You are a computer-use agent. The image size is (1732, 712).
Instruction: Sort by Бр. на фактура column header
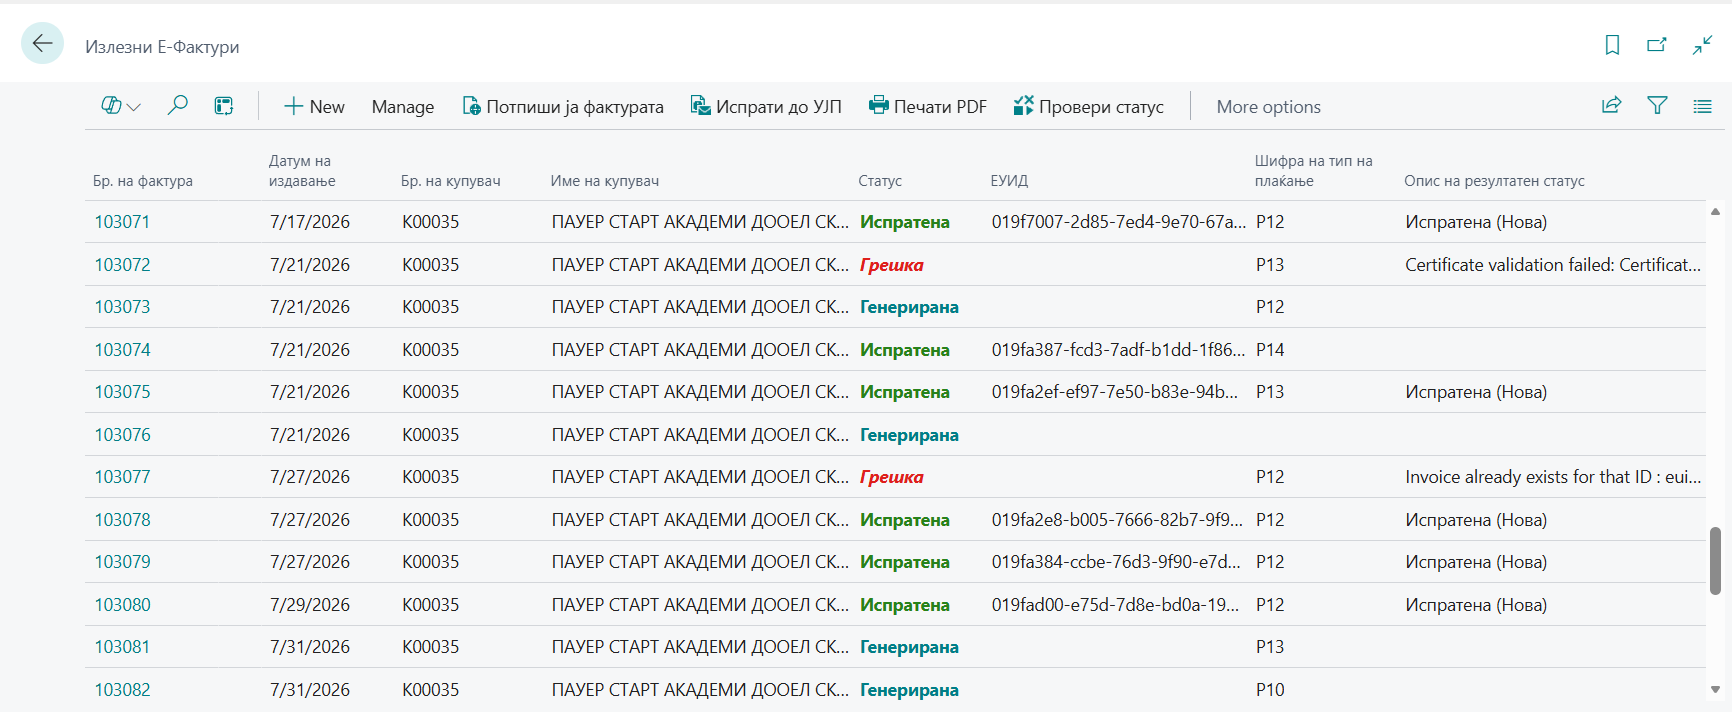(x=143, y=181)
